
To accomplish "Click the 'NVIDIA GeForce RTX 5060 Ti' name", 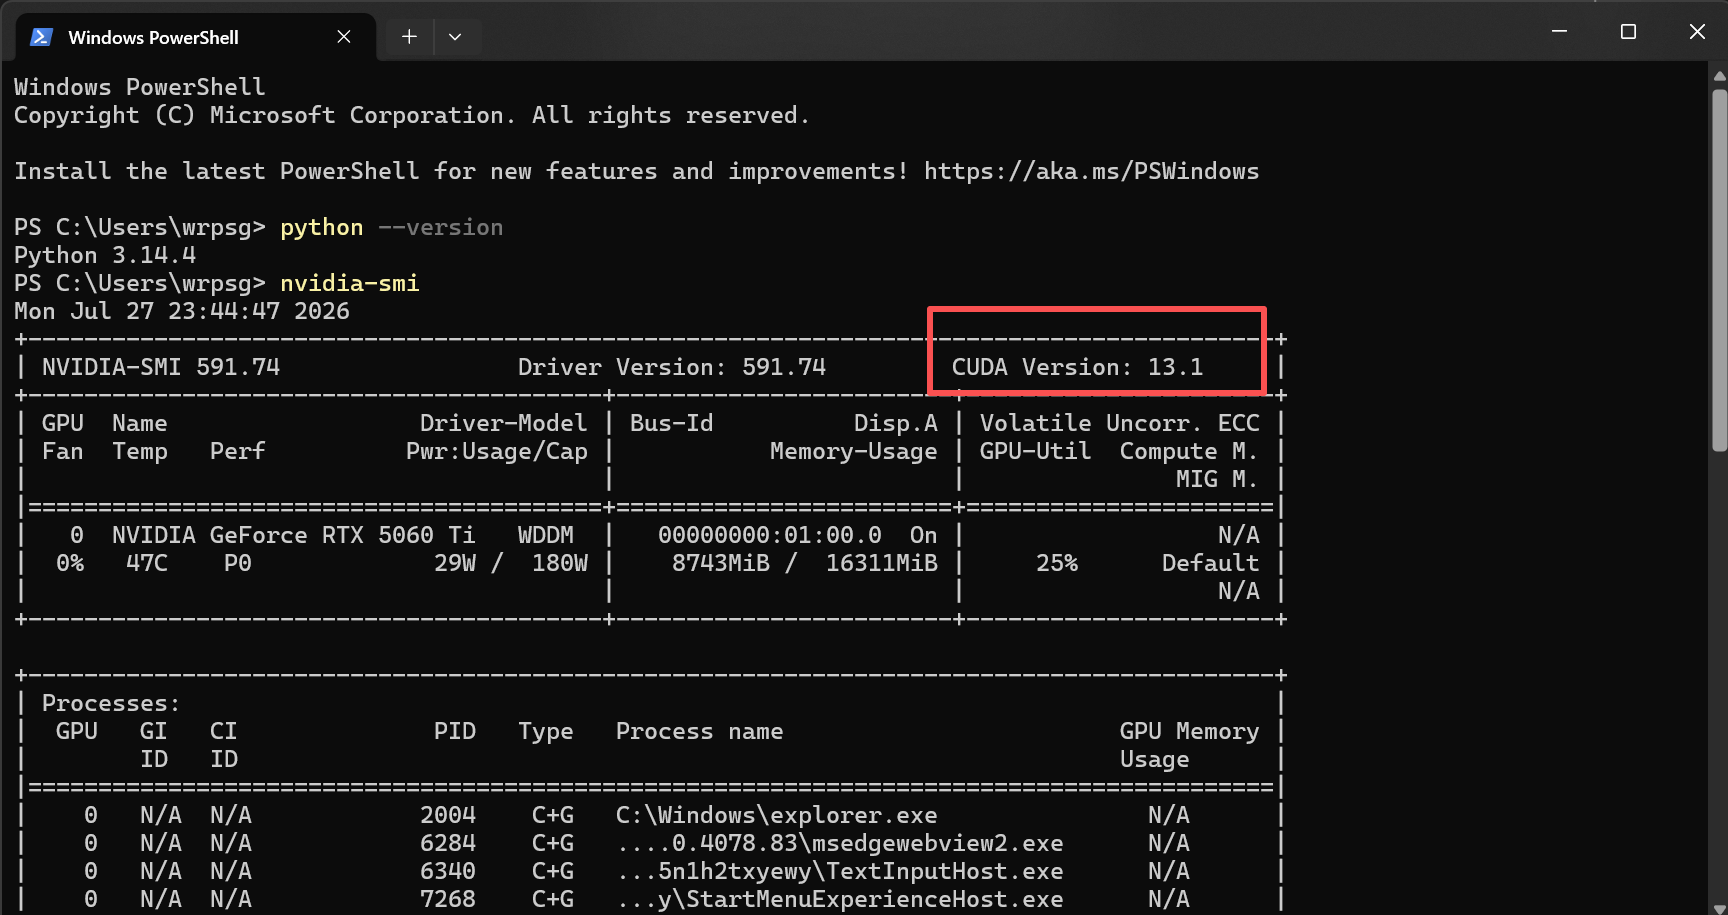I will [293, 535].
